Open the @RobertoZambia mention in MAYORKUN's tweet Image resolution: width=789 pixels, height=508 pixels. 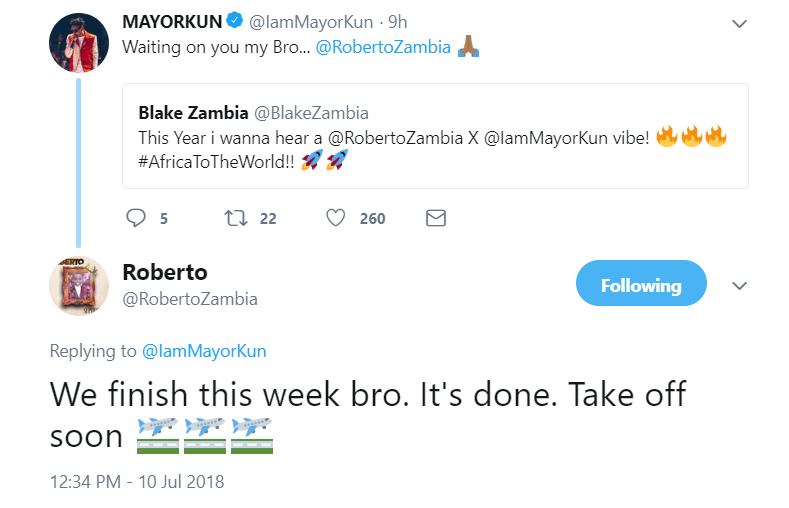(383, 47)
